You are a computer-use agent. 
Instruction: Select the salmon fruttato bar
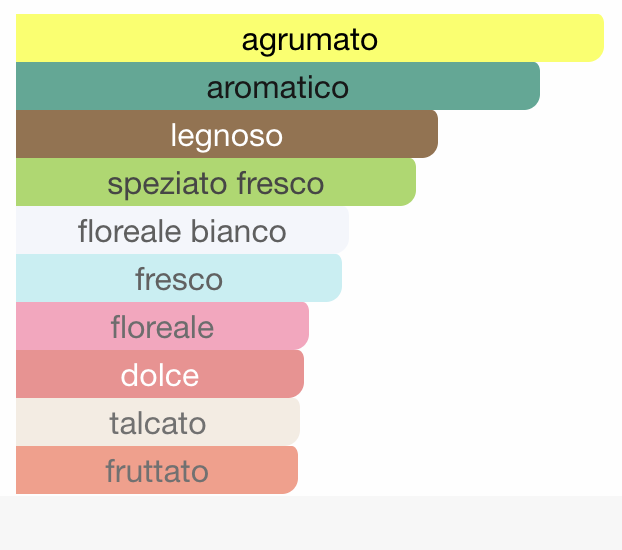tap(157, 470)
